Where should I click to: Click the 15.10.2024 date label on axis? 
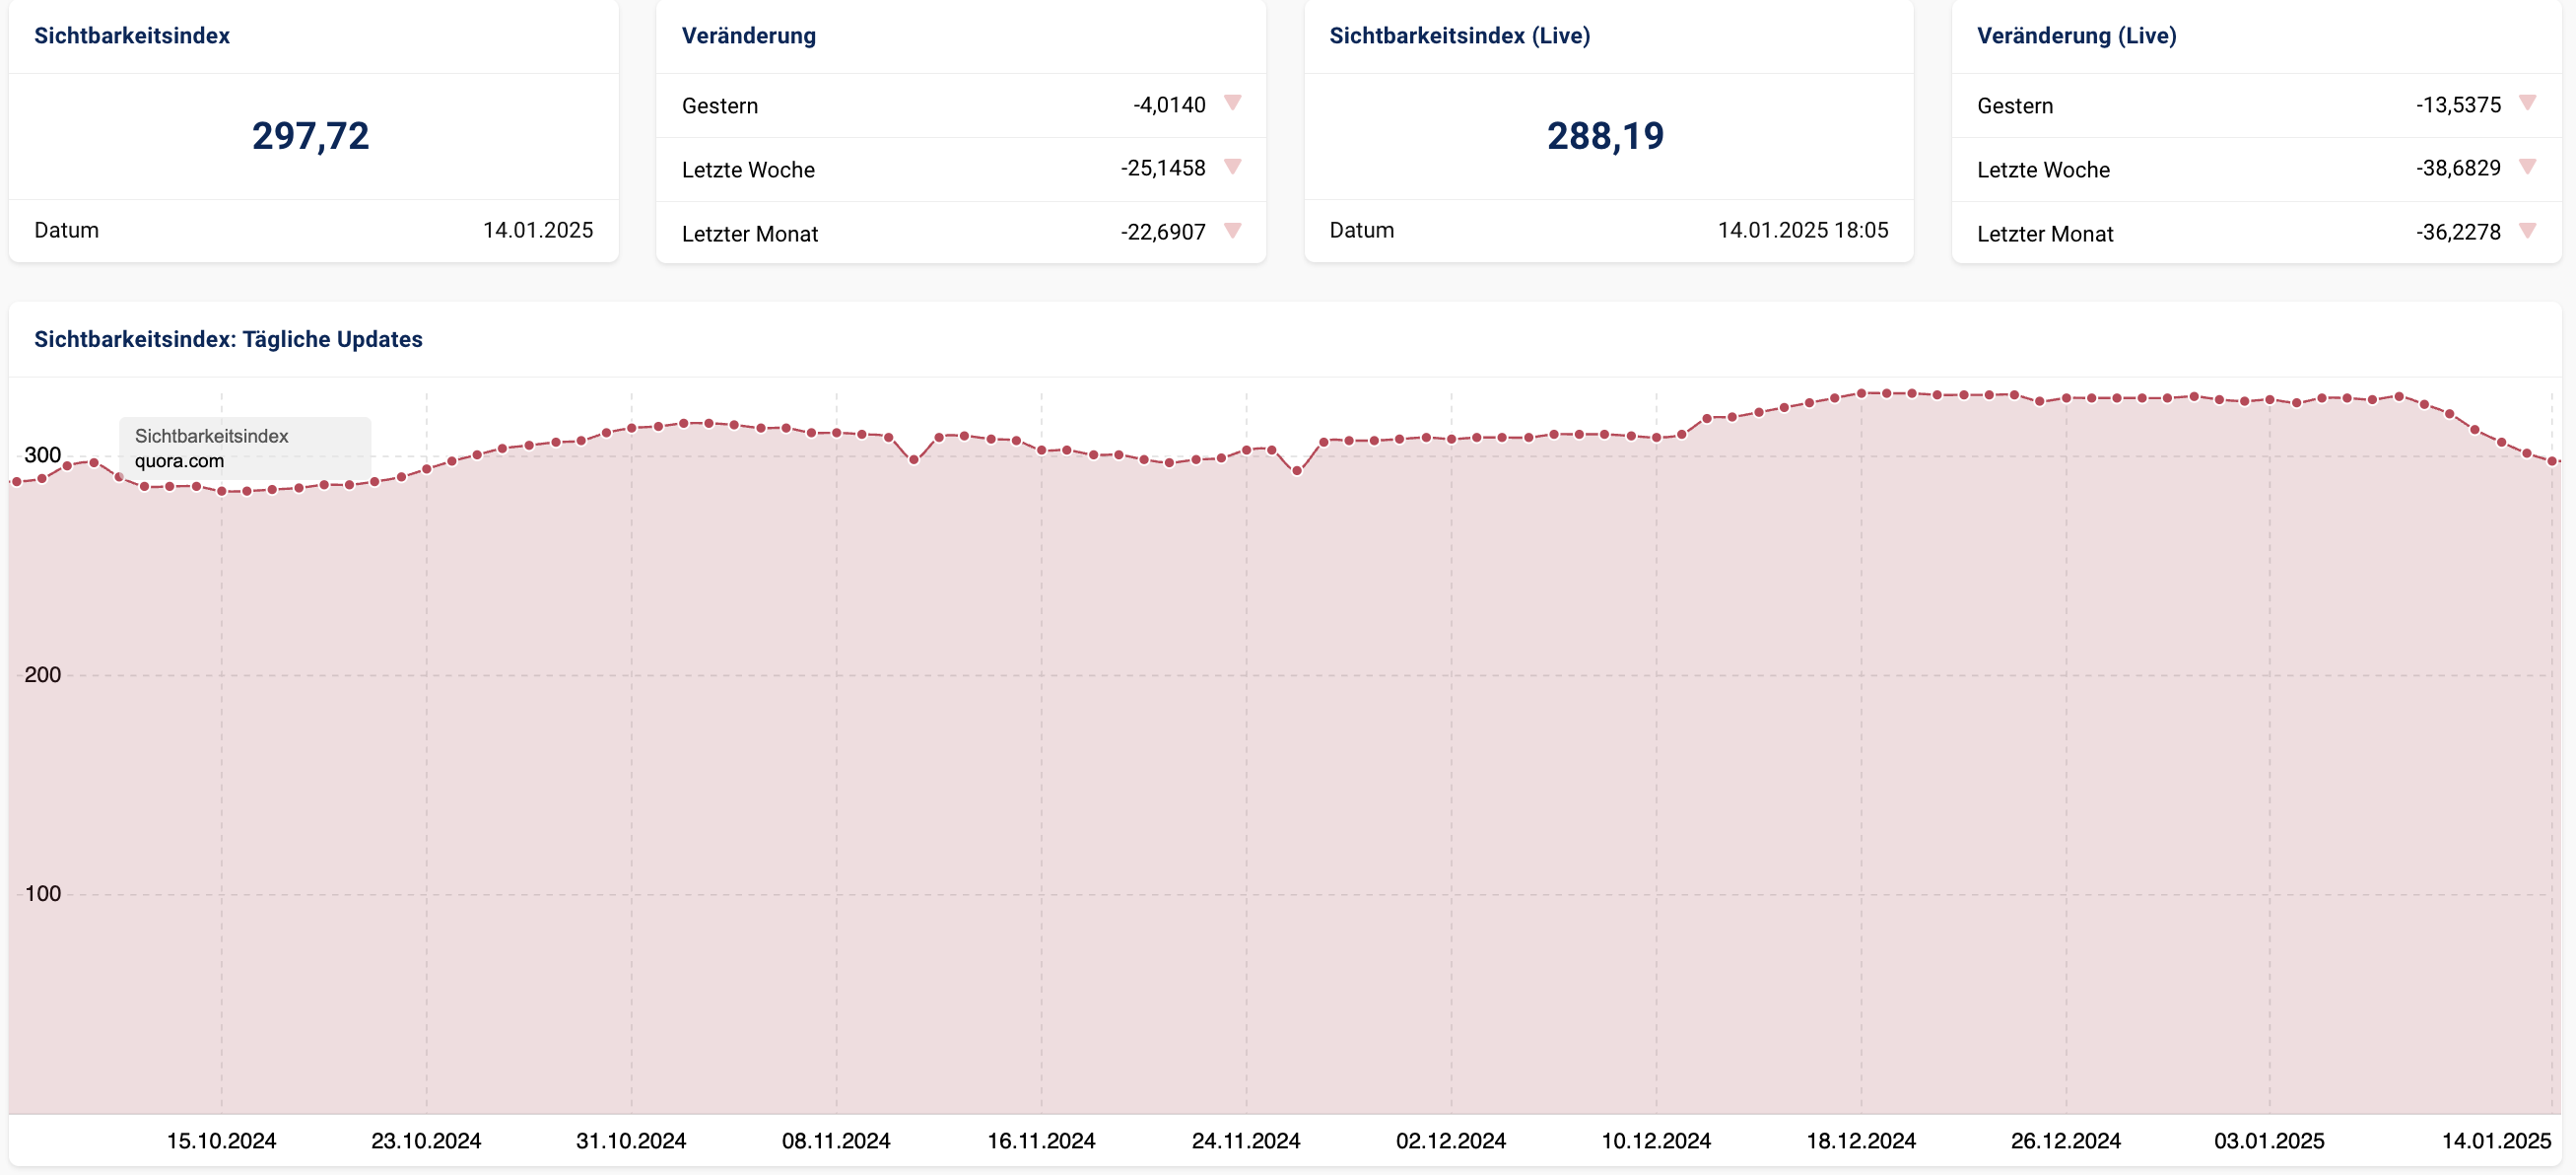[x=221, y=1141]
